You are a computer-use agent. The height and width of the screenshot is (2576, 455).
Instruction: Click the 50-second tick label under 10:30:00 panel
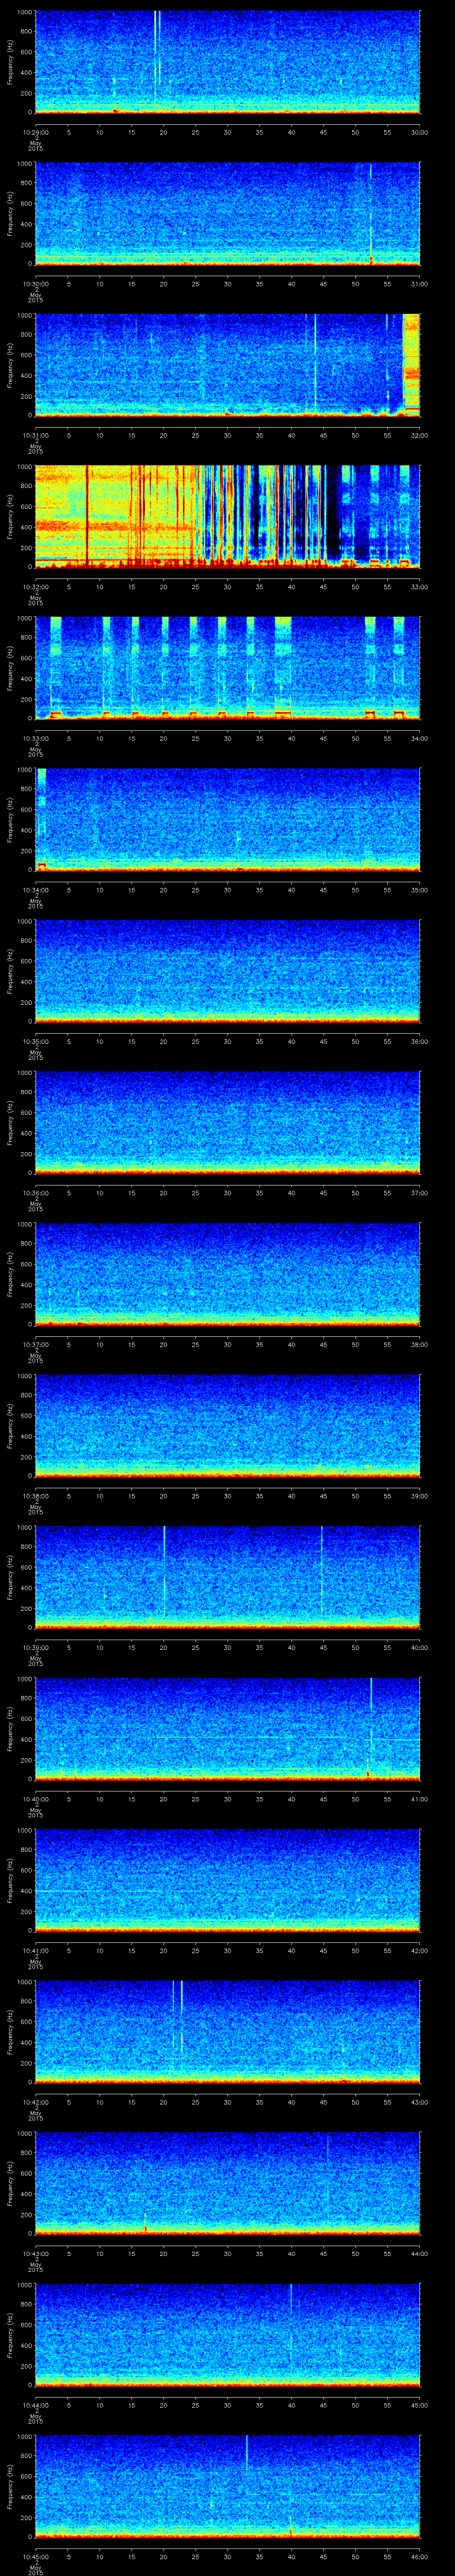(x=356, y=284)
